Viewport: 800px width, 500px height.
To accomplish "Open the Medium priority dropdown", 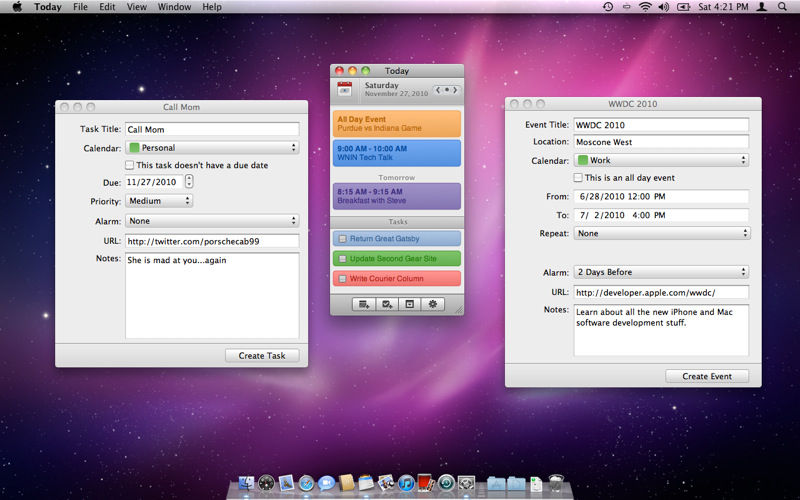I will (x=159, y=201).
